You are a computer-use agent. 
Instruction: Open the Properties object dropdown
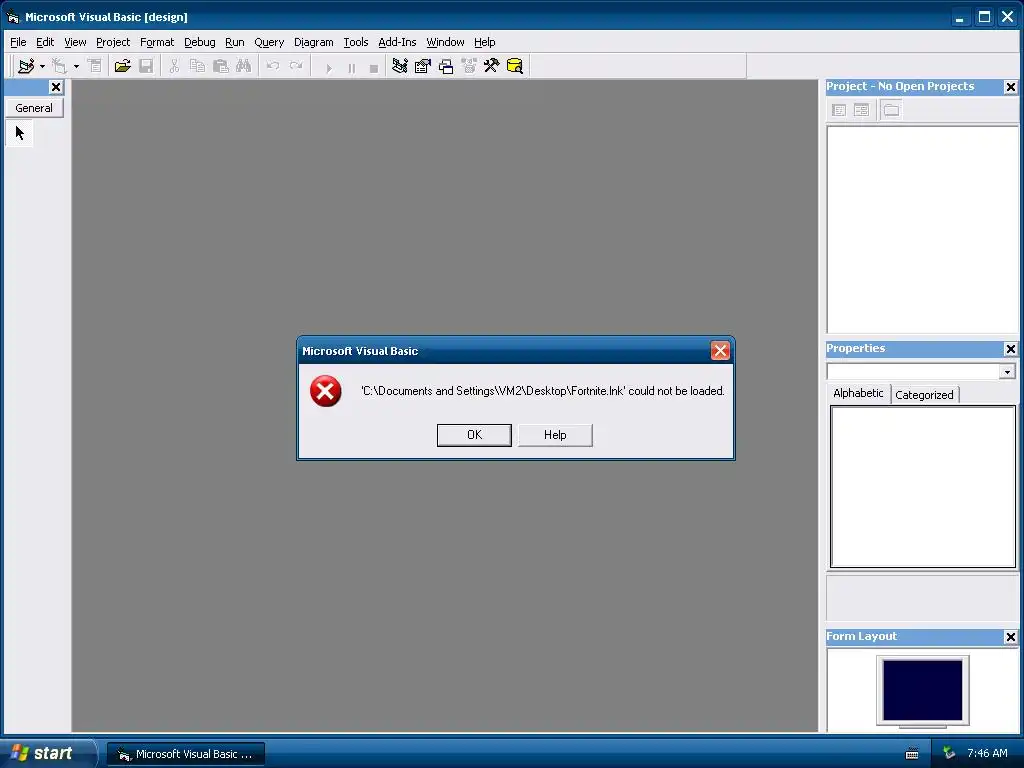click(x=1007, y=372)
